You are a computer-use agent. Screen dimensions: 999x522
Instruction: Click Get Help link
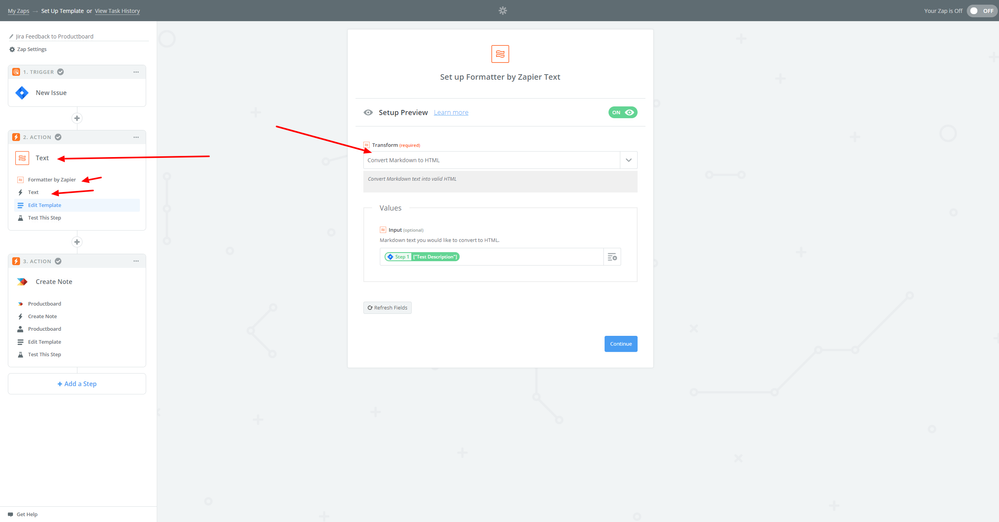pos(27,514)
